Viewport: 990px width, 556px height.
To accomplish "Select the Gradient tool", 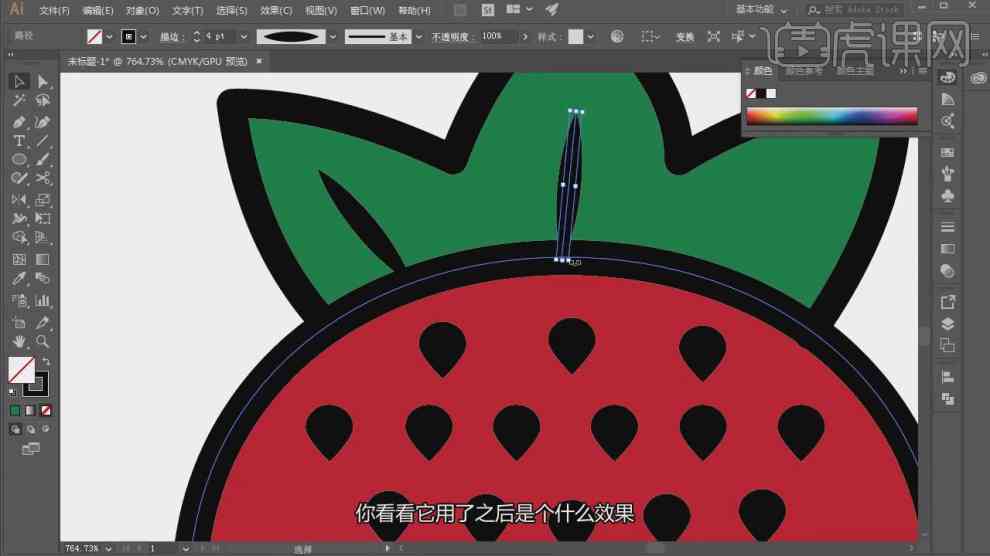I will [42, 259].
